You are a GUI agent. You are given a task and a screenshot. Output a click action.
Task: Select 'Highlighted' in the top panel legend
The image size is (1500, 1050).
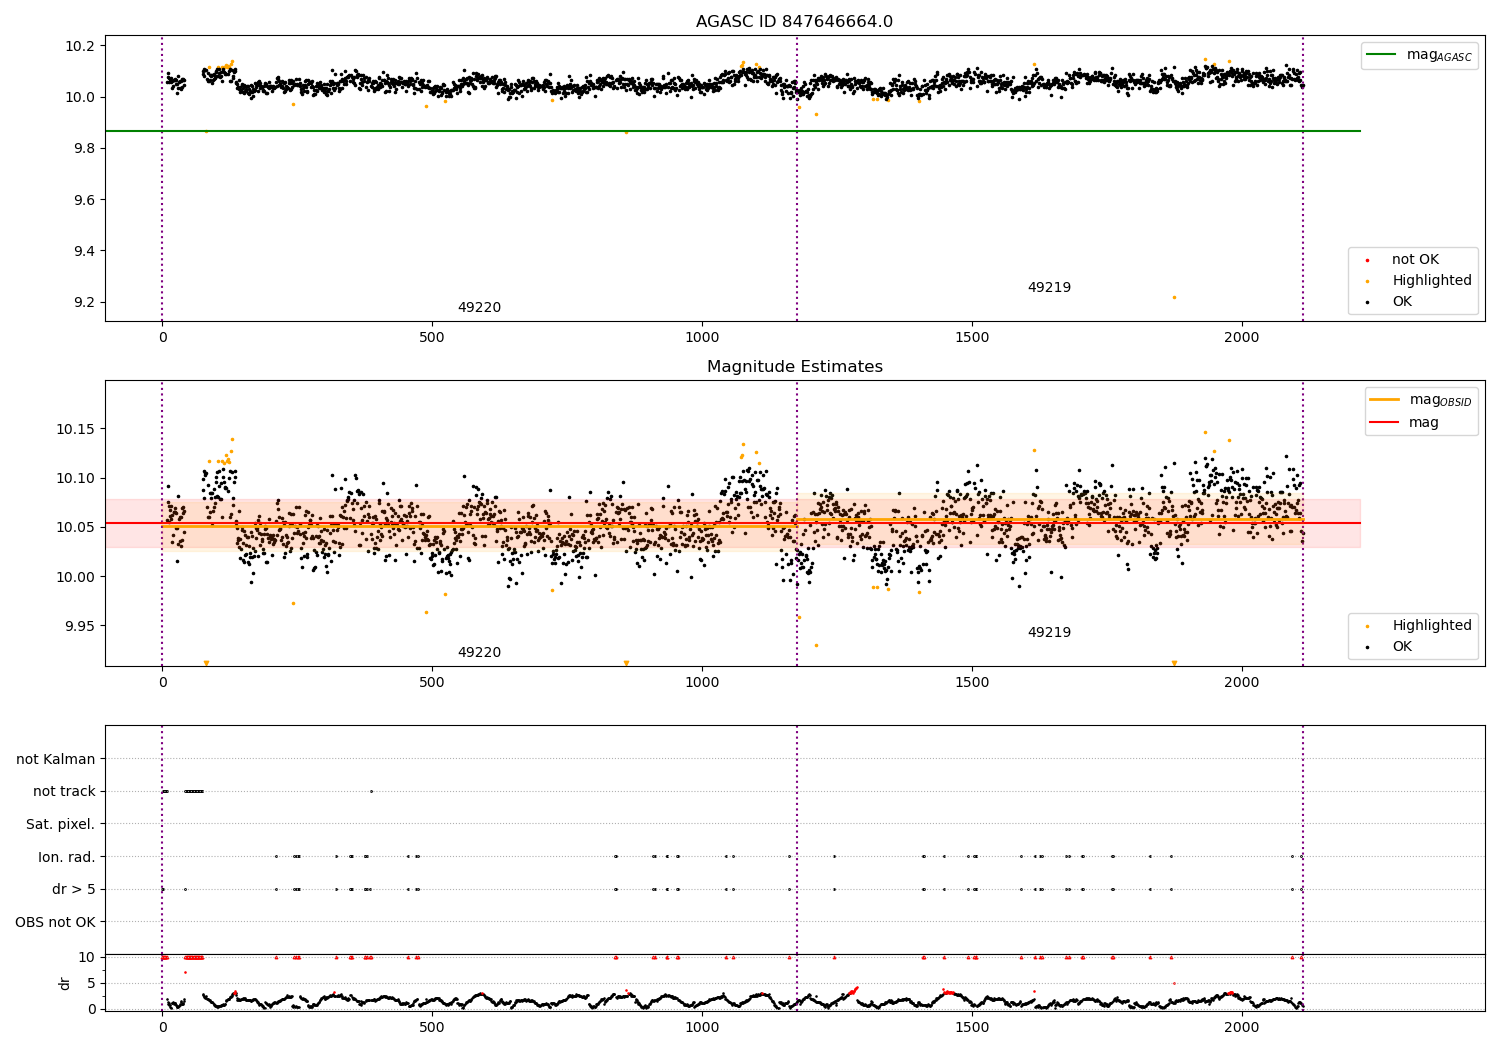tap(1432, 281)
